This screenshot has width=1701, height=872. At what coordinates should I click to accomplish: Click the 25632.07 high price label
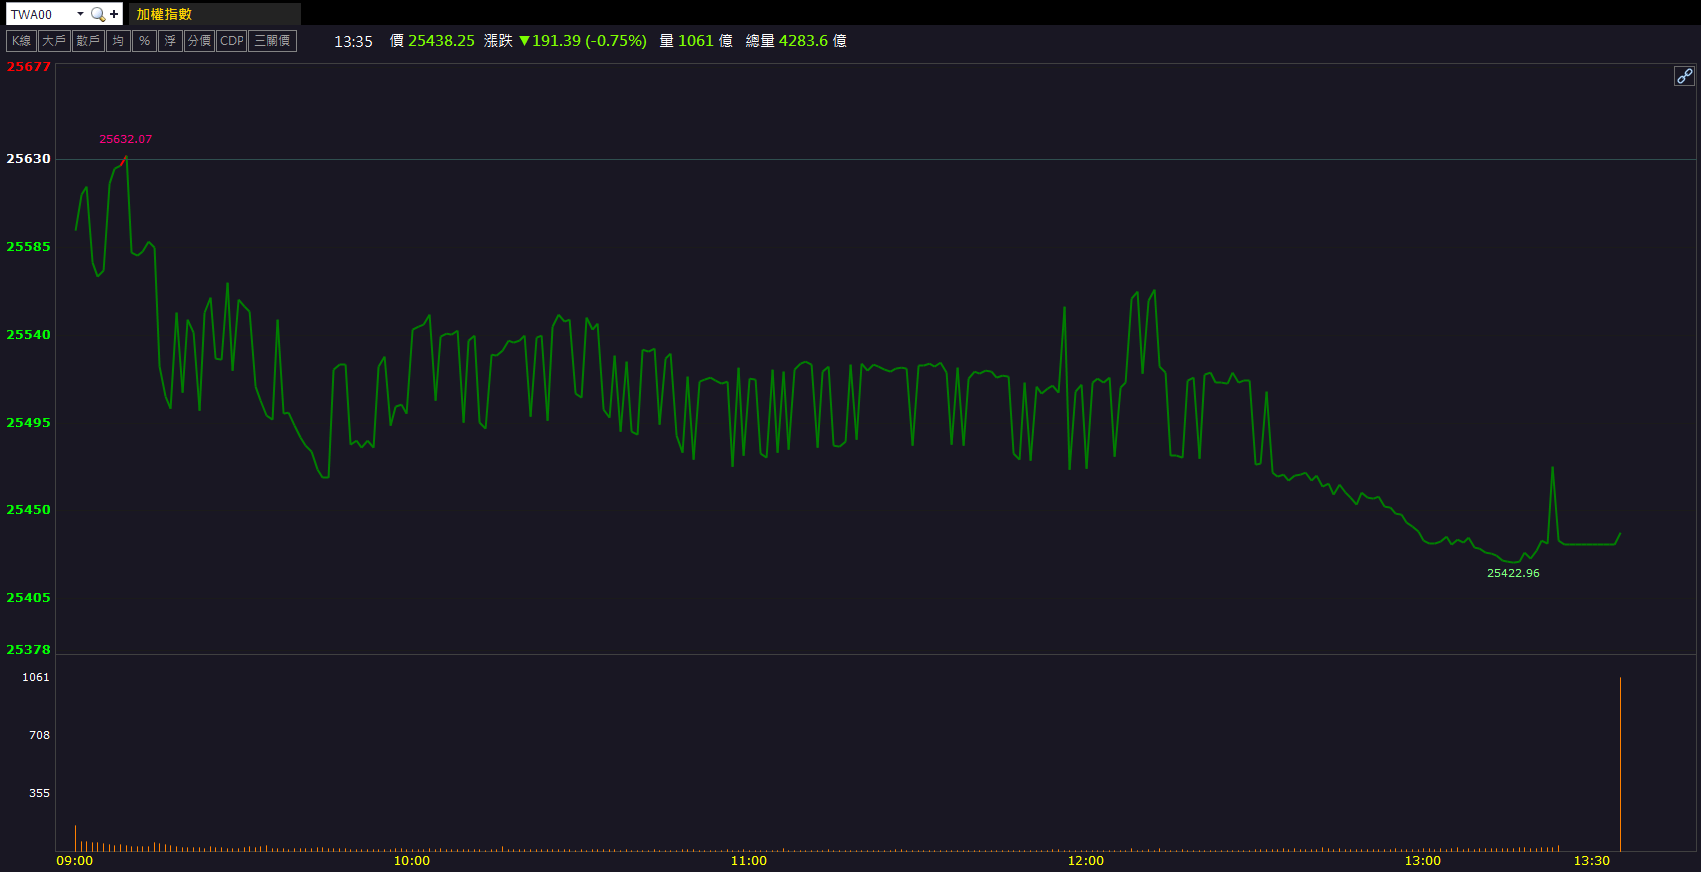click(x=125, y=140)
